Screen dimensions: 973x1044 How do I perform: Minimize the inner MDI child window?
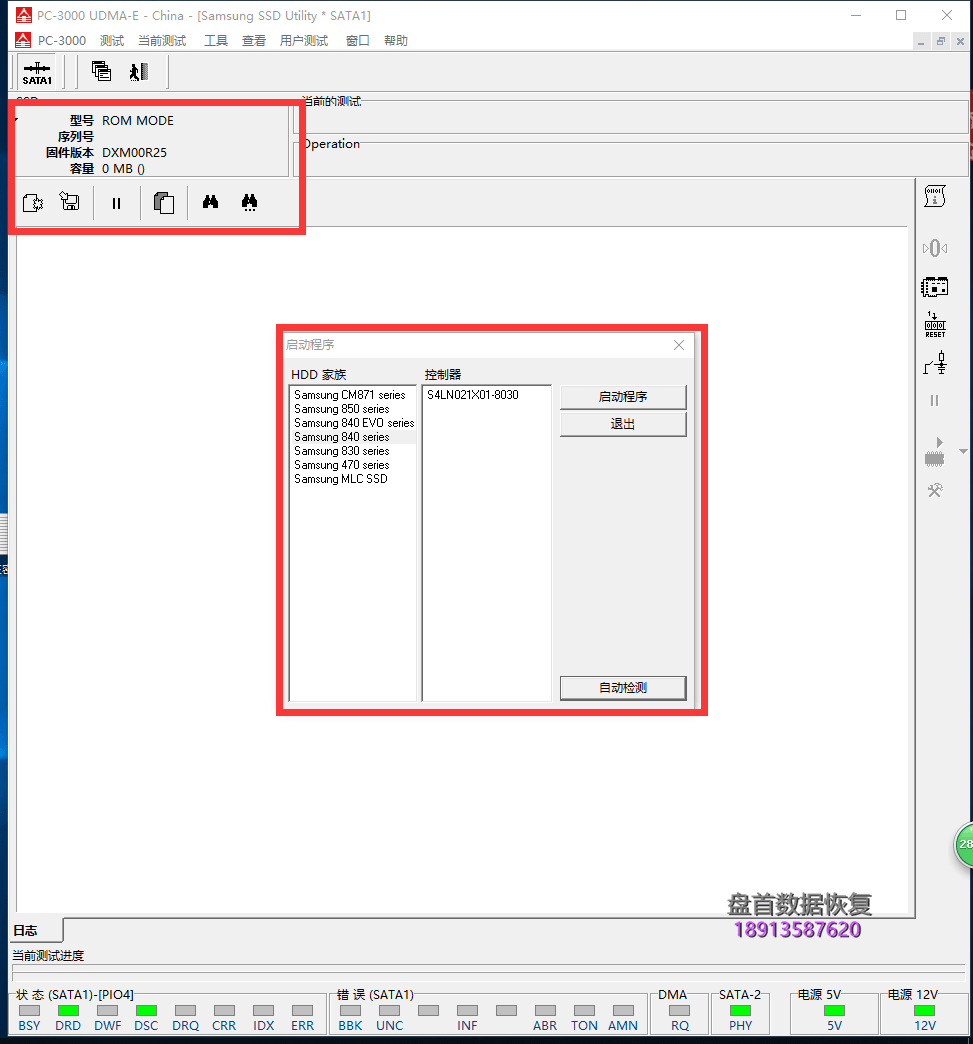pos(921,41)
